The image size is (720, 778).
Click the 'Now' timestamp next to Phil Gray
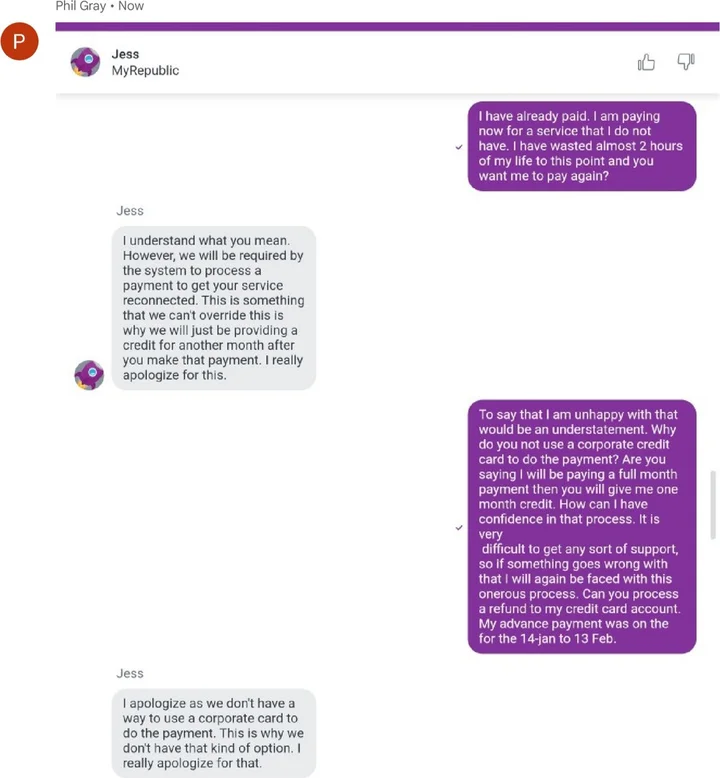pos(131,6)
